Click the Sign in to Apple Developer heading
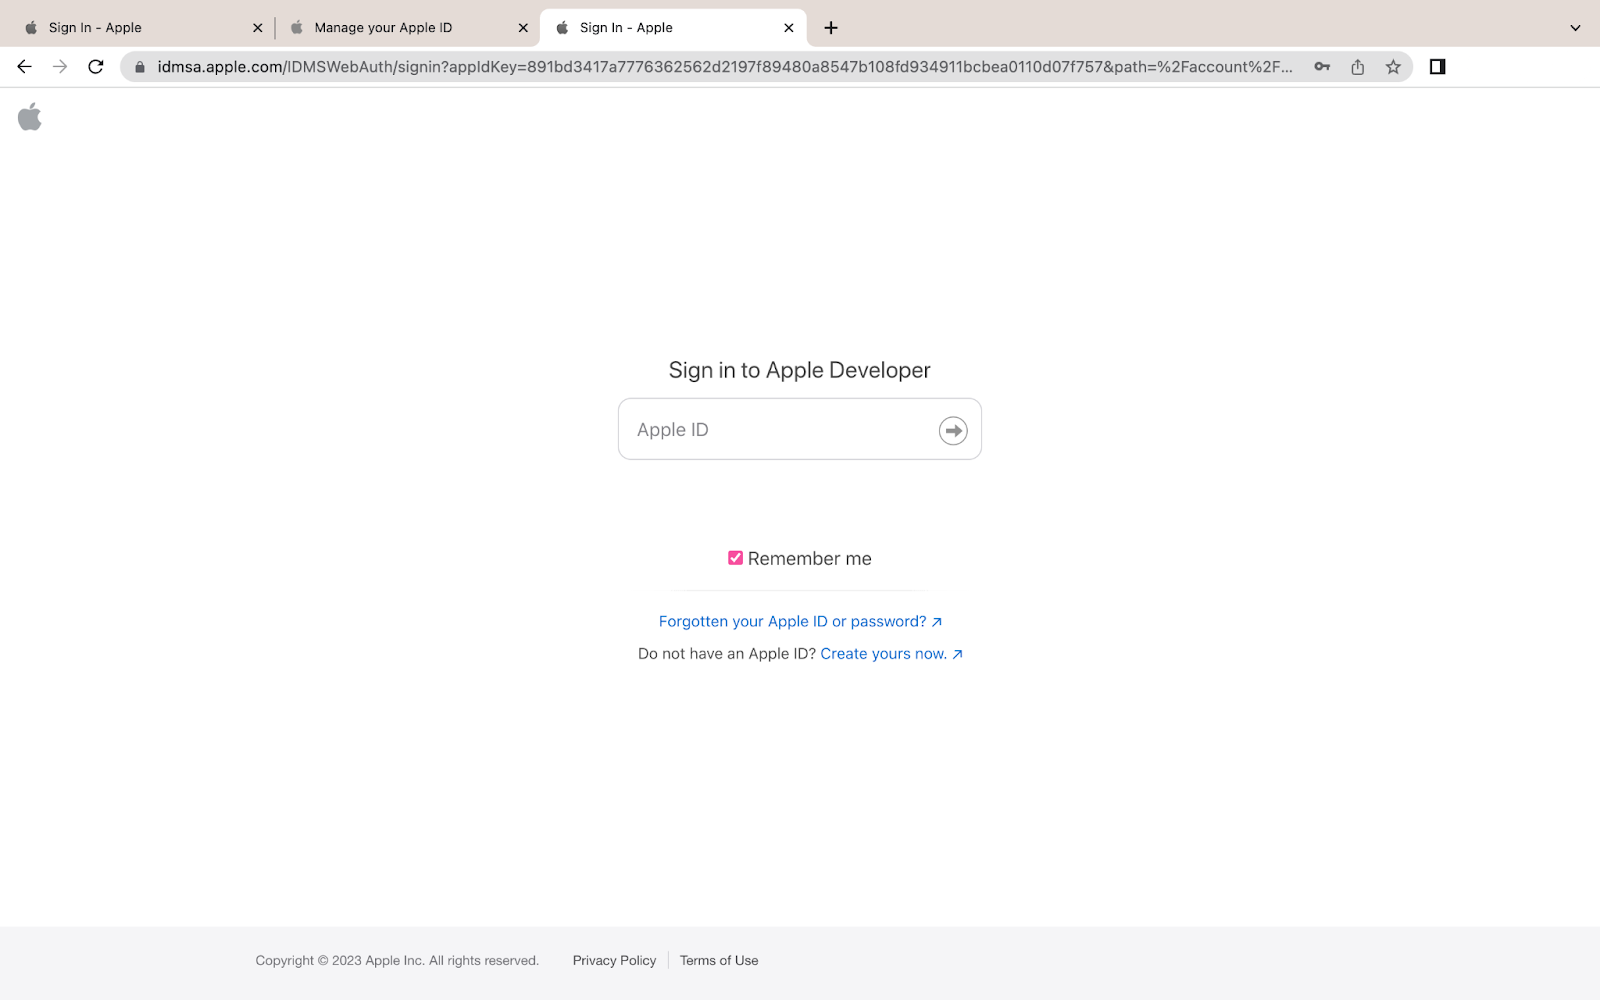This screenshot has width=1600, height=1000. point(800,370)
